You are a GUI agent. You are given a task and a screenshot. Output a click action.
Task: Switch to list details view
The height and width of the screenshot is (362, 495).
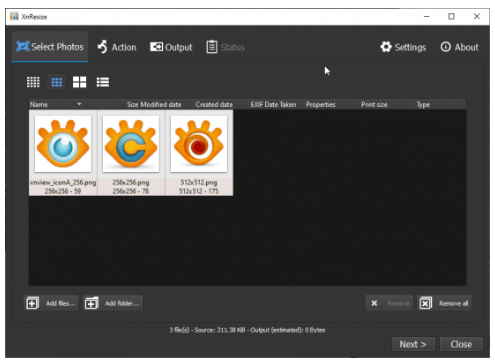(x=103, y=82)
